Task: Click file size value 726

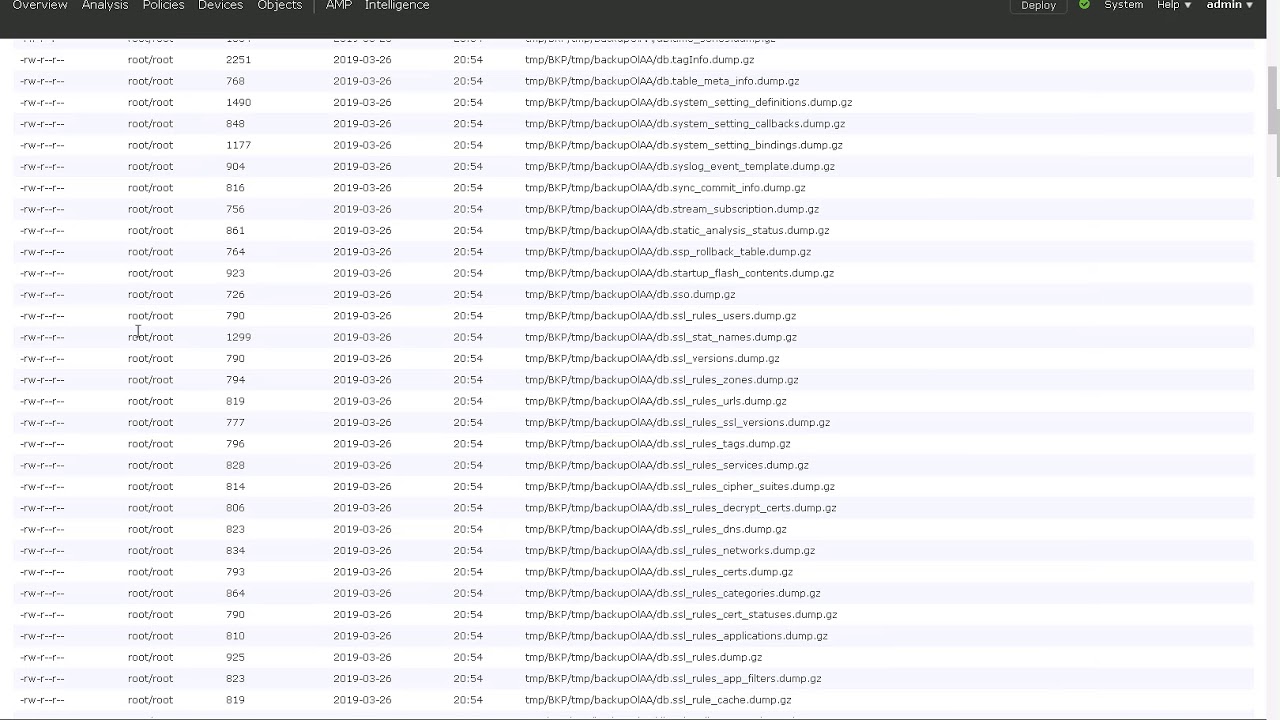Action: point(235,294)
